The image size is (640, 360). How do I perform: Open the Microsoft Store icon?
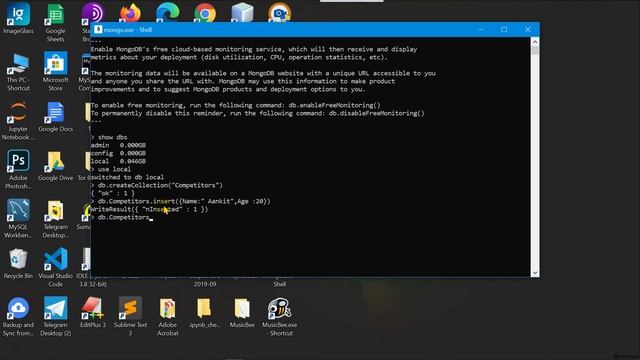tap(56, 72)
